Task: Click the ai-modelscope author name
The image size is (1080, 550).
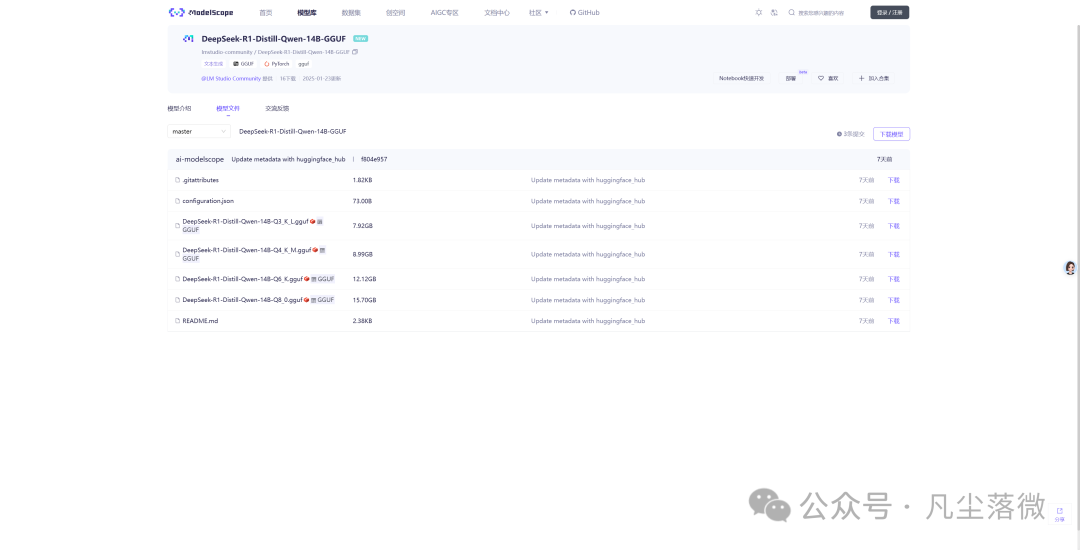Action: [200, 159]
